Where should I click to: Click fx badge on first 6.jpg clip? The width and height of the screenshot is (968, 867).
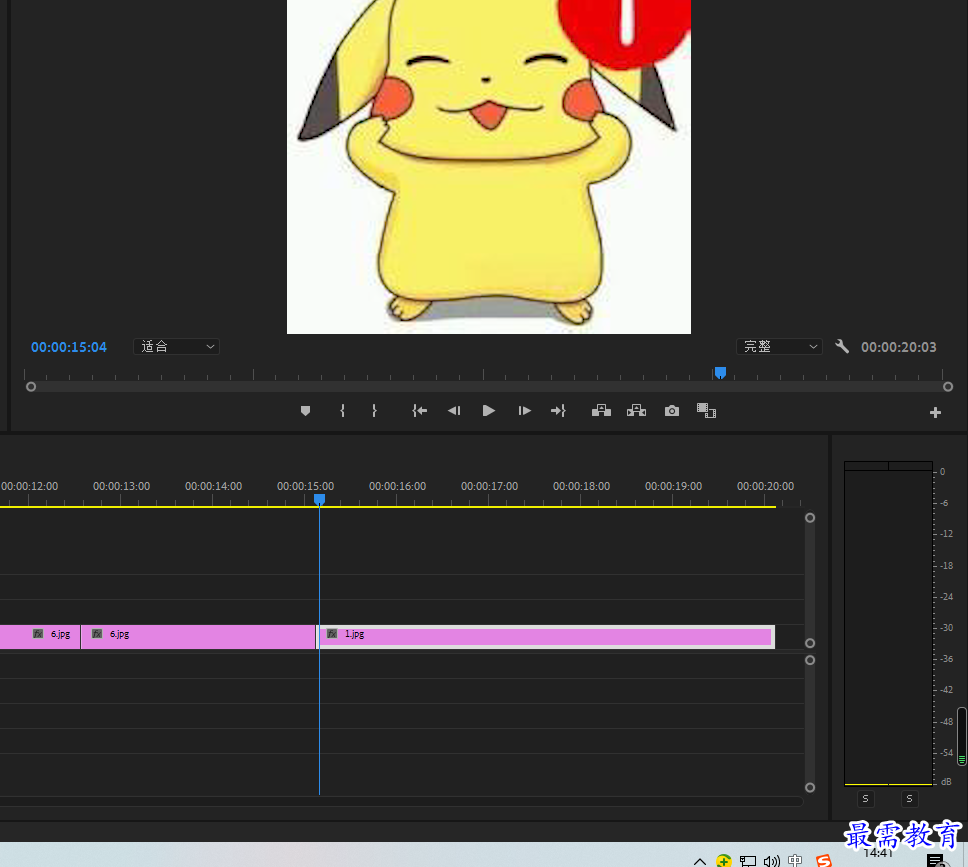[x=38, y=634]
